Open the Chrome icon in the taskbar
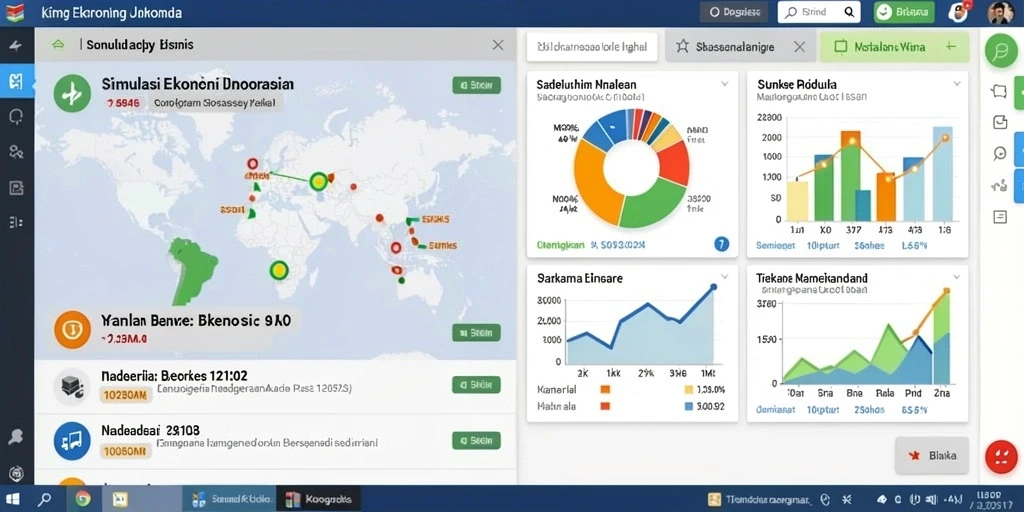Viewport: 1024px width, 512px height. tap(82, 500)
